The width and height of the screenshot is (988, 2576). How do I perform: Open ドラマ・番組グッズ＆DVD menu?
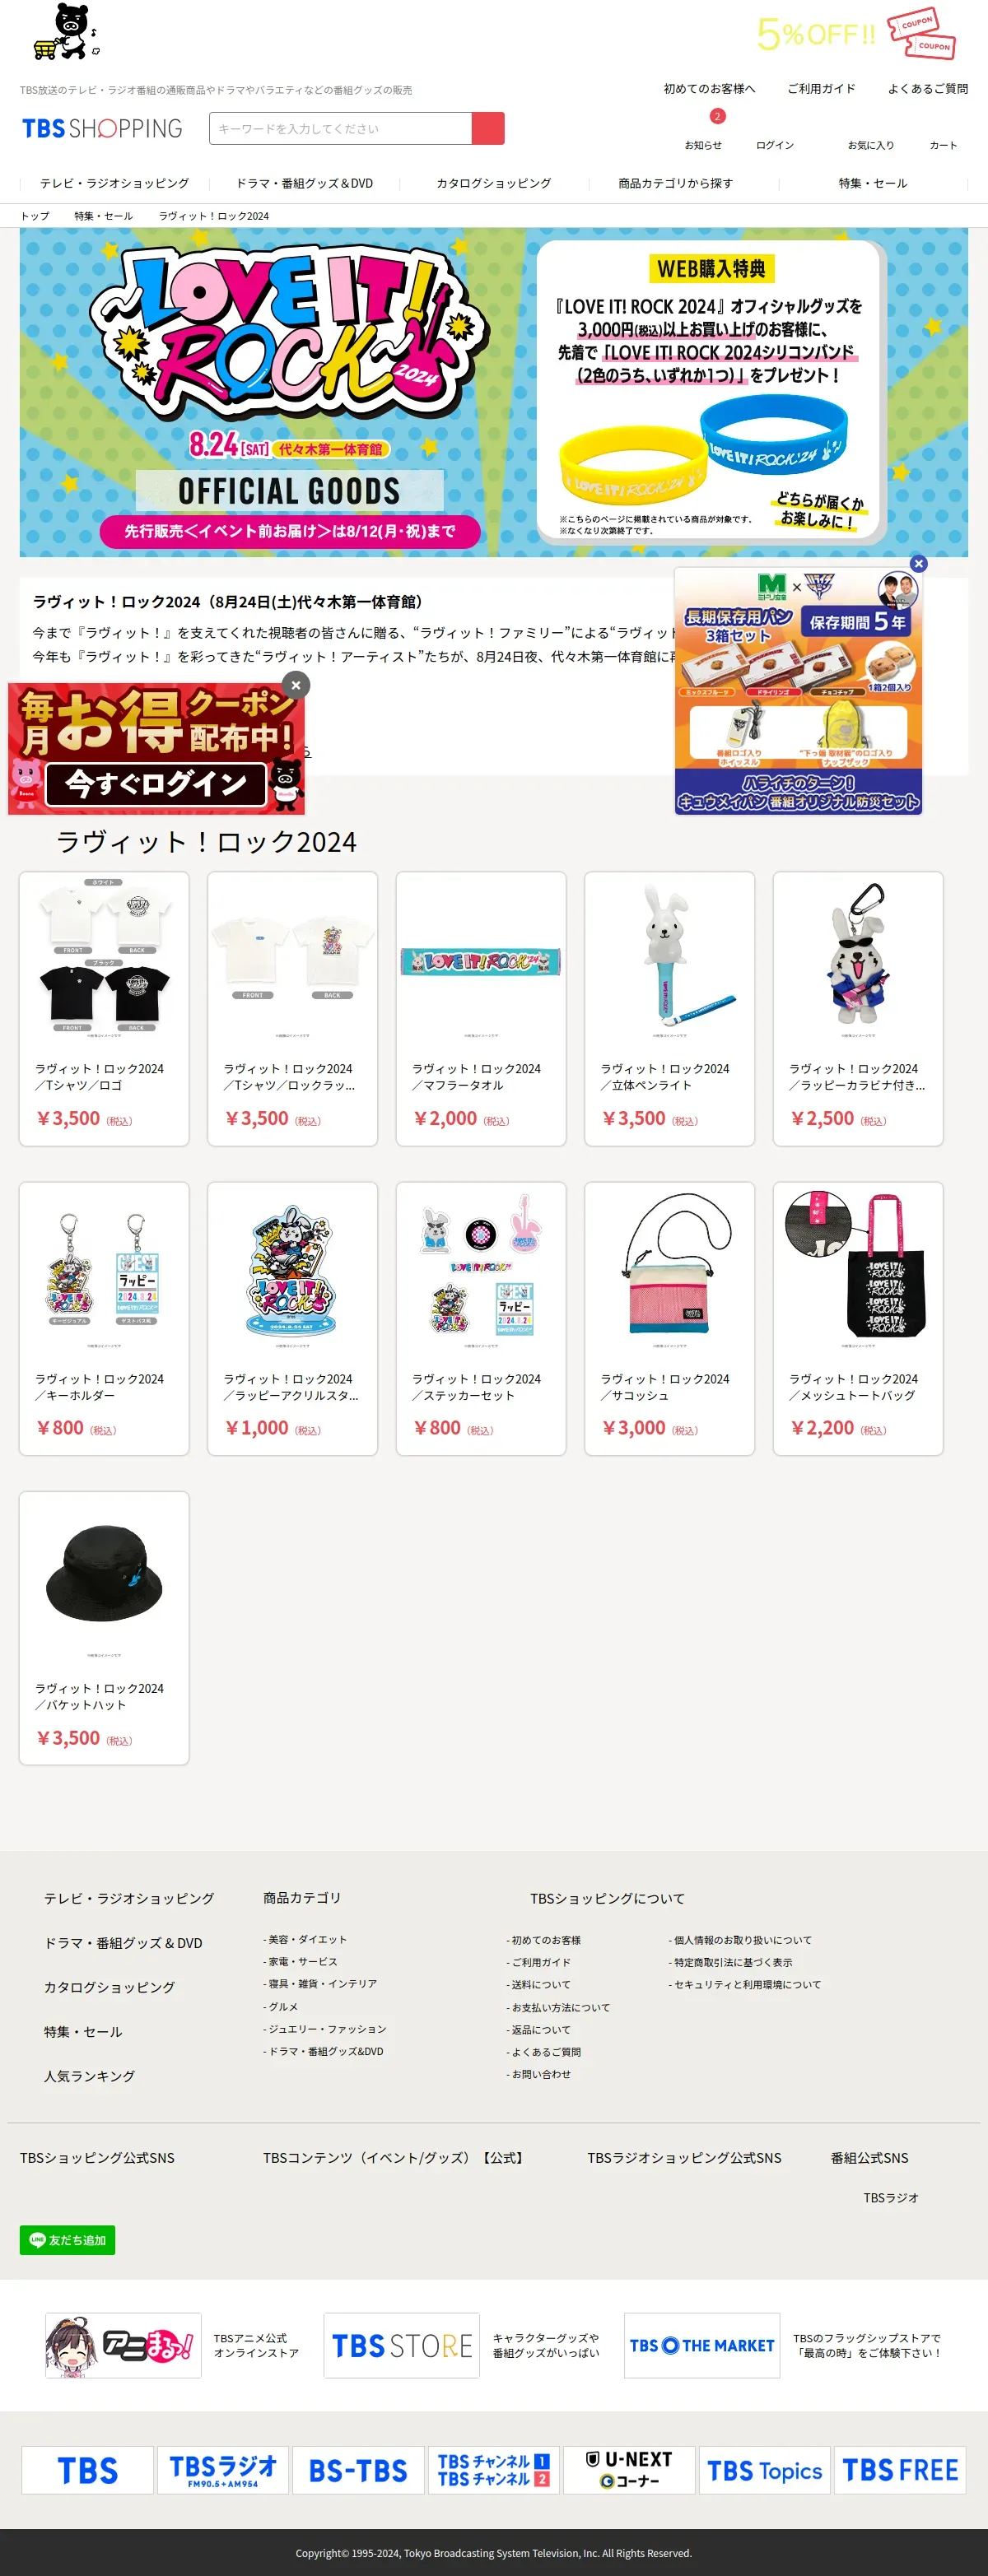pos(304,183)
